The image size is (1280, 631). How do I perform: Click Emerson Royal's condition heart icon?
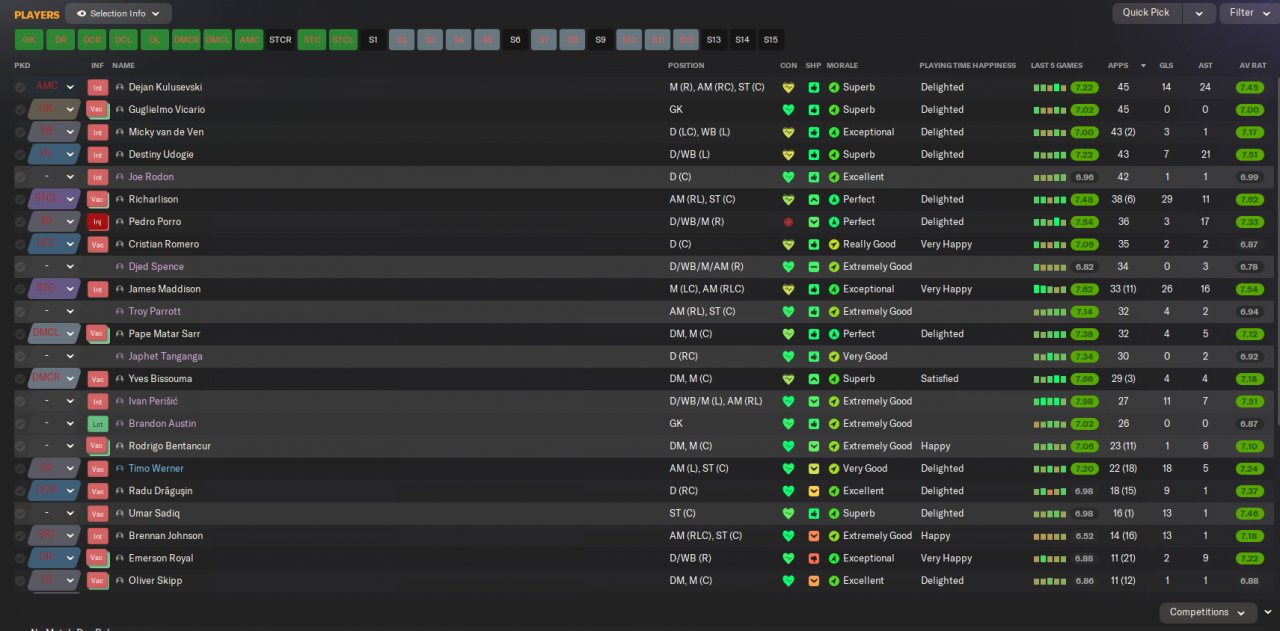788,558
